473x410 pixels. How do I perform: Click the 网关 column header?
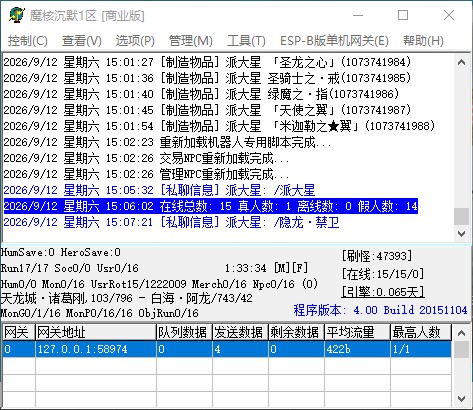pyautogui.click(x=19, y=332)
